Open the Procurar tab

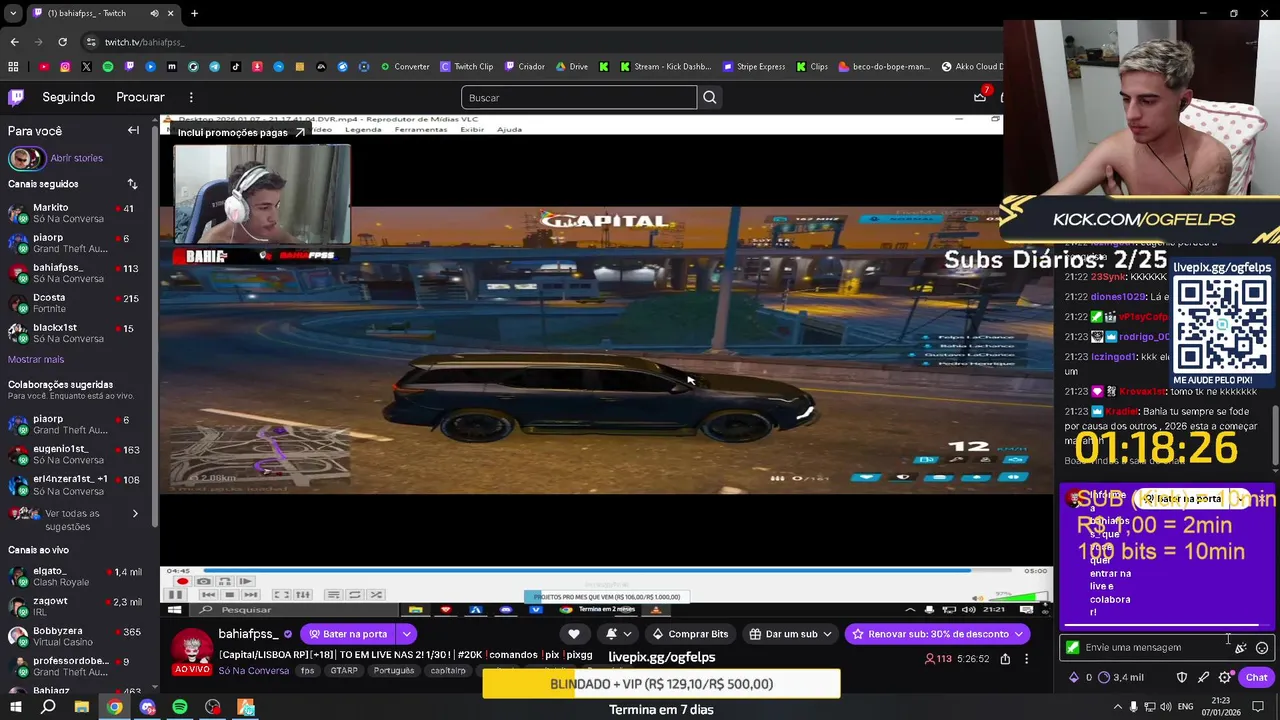(x=140, y=97)
